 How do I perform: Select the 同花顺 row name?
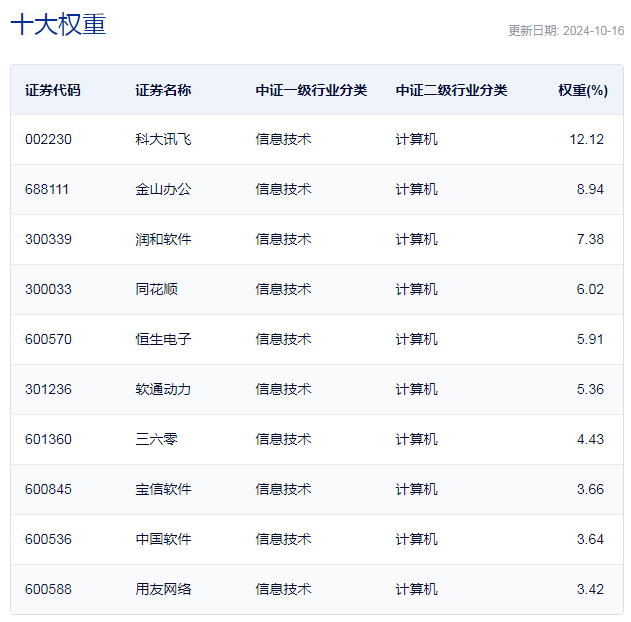coord(156,289)
